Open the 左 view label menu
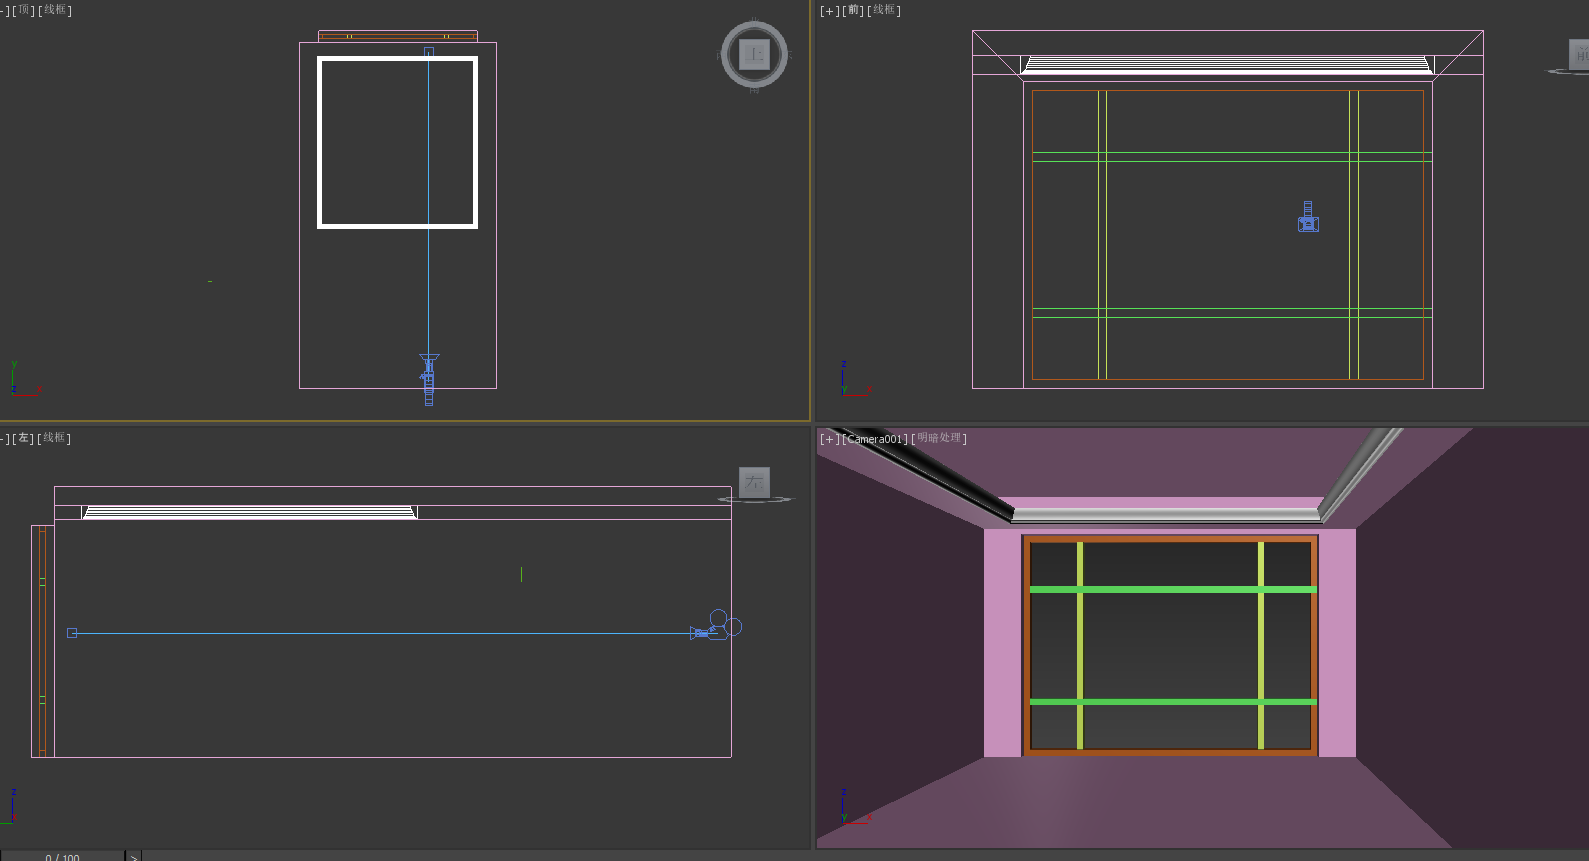Image resolution: width=1589 pixels, height=861 pixels. coord(24,438)
